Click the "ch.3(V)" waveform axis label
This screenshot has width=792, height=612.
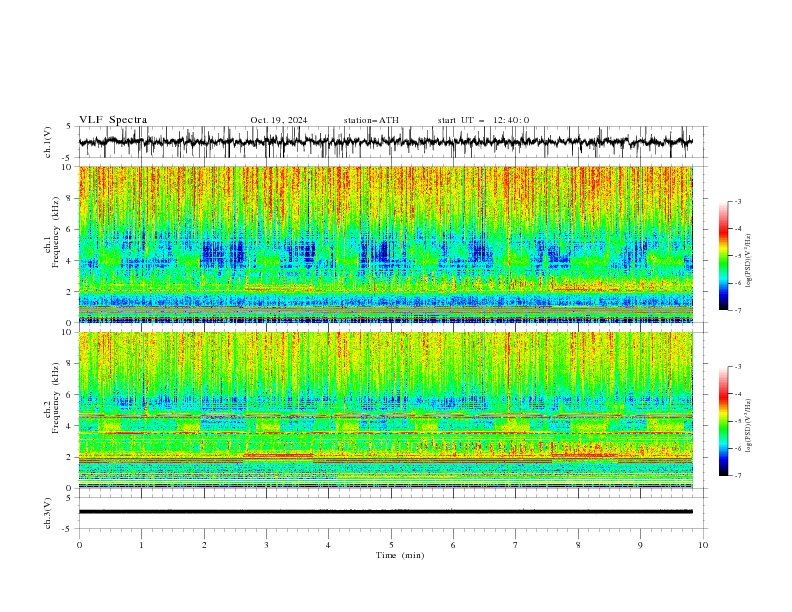[48, 513]
